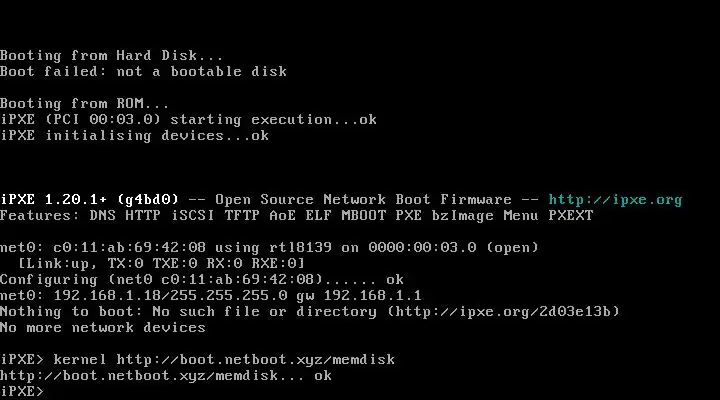
Task: Click the kernel command URL boot.netboot.xyz/memdisk
Action: pos(255,360)
